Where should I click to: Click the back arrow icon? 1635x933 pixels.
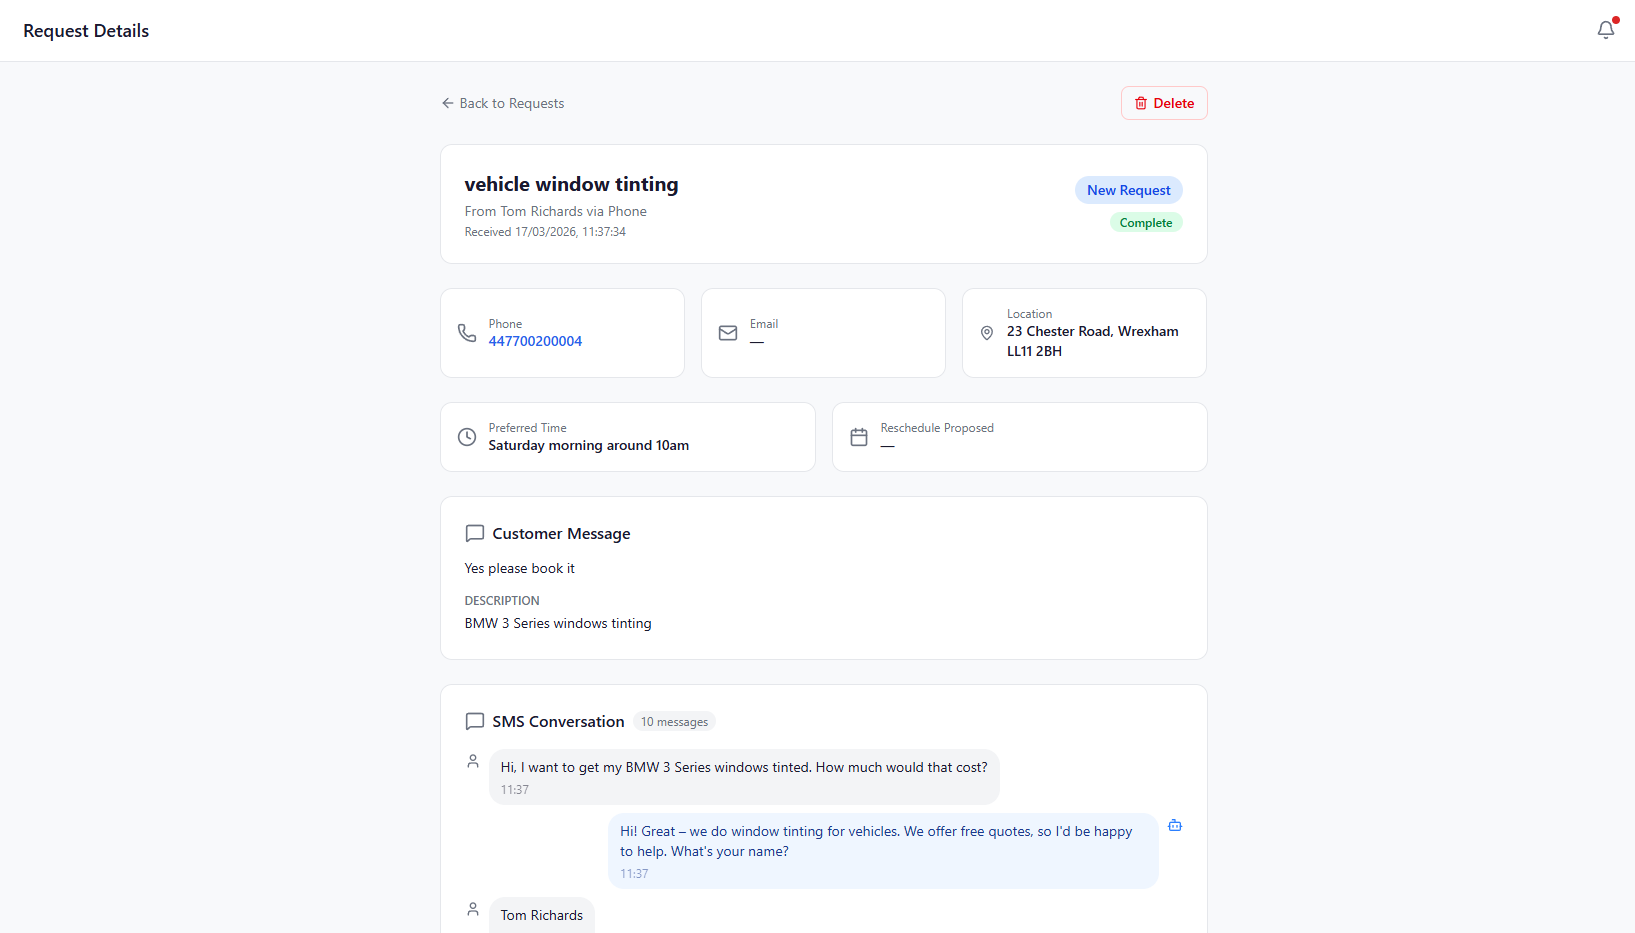[x=447, y=103]
